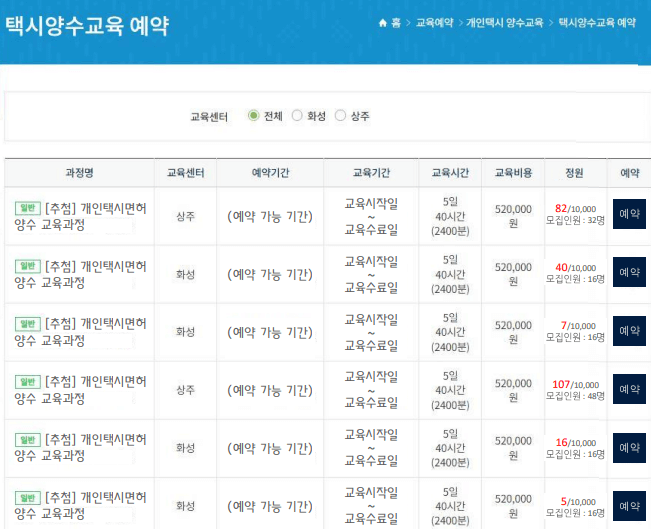Click course name in 82/10,000 row
The width and height of the screenshot is (651, 529).
[81, 216]
